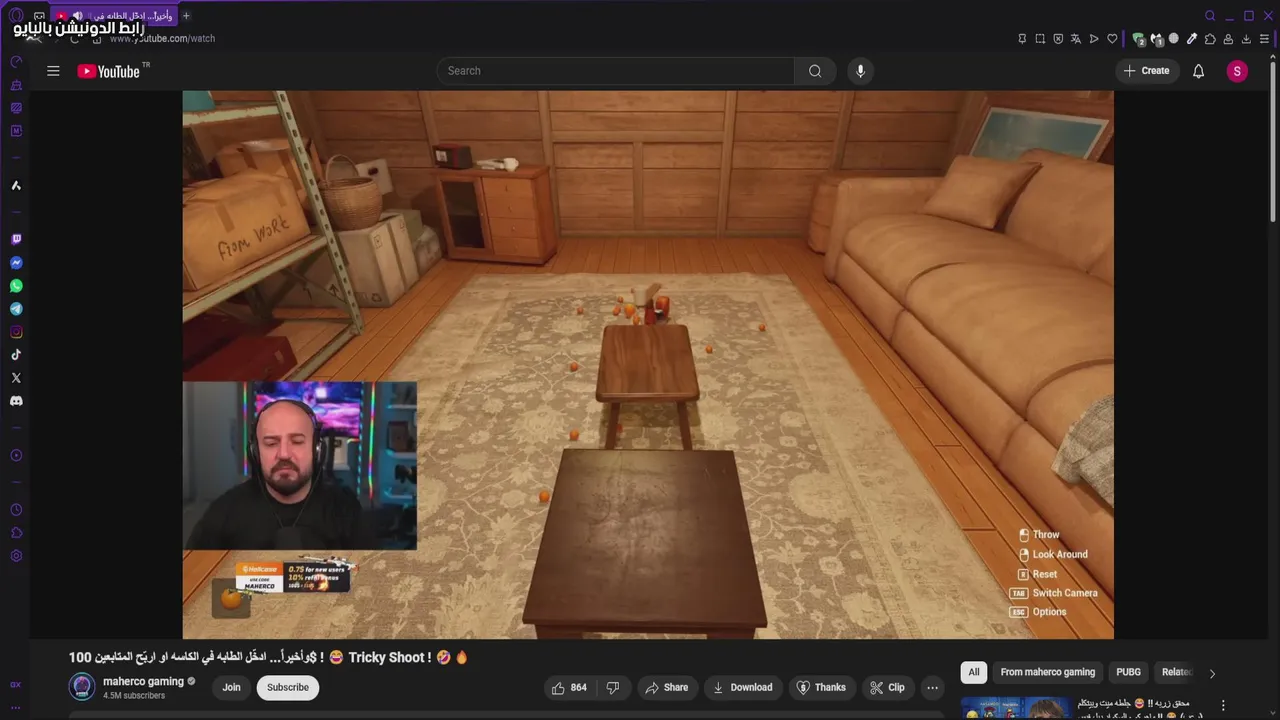Click the Download button
1280x720 pixels.
pyautogui.click(x=742, y=687)
